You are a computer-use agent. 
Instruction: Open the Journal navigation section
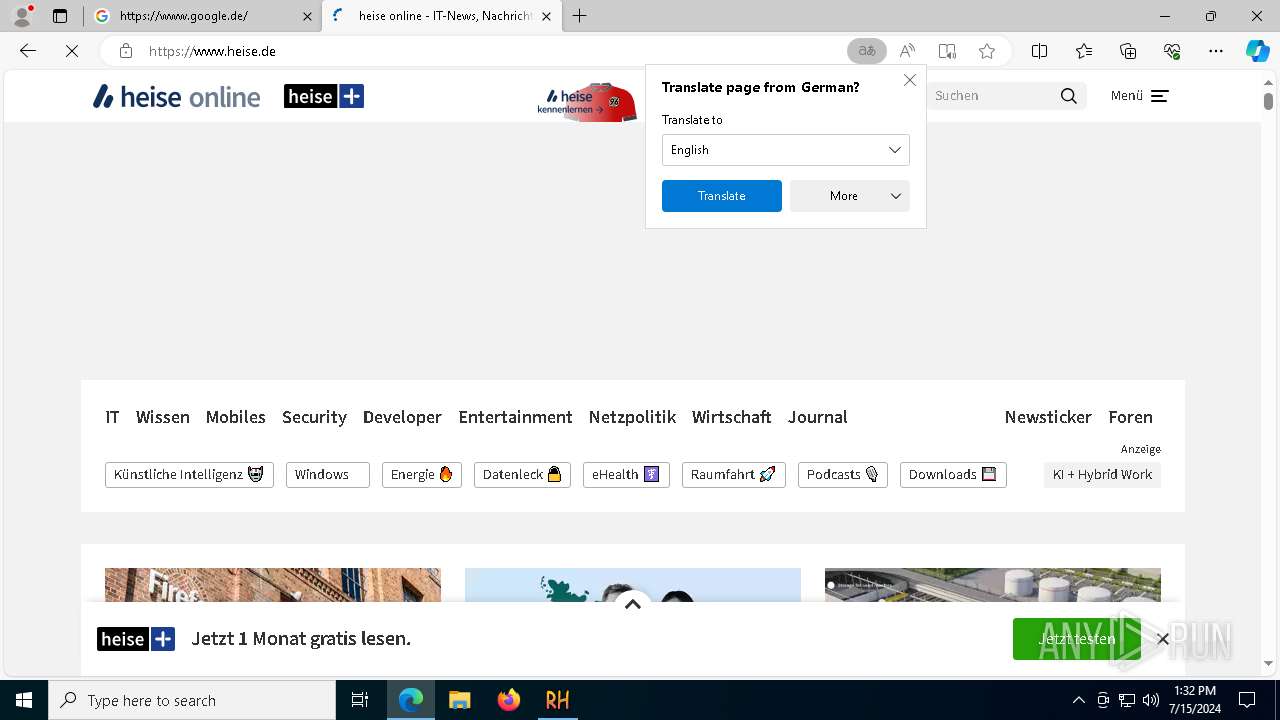[817, 417]
